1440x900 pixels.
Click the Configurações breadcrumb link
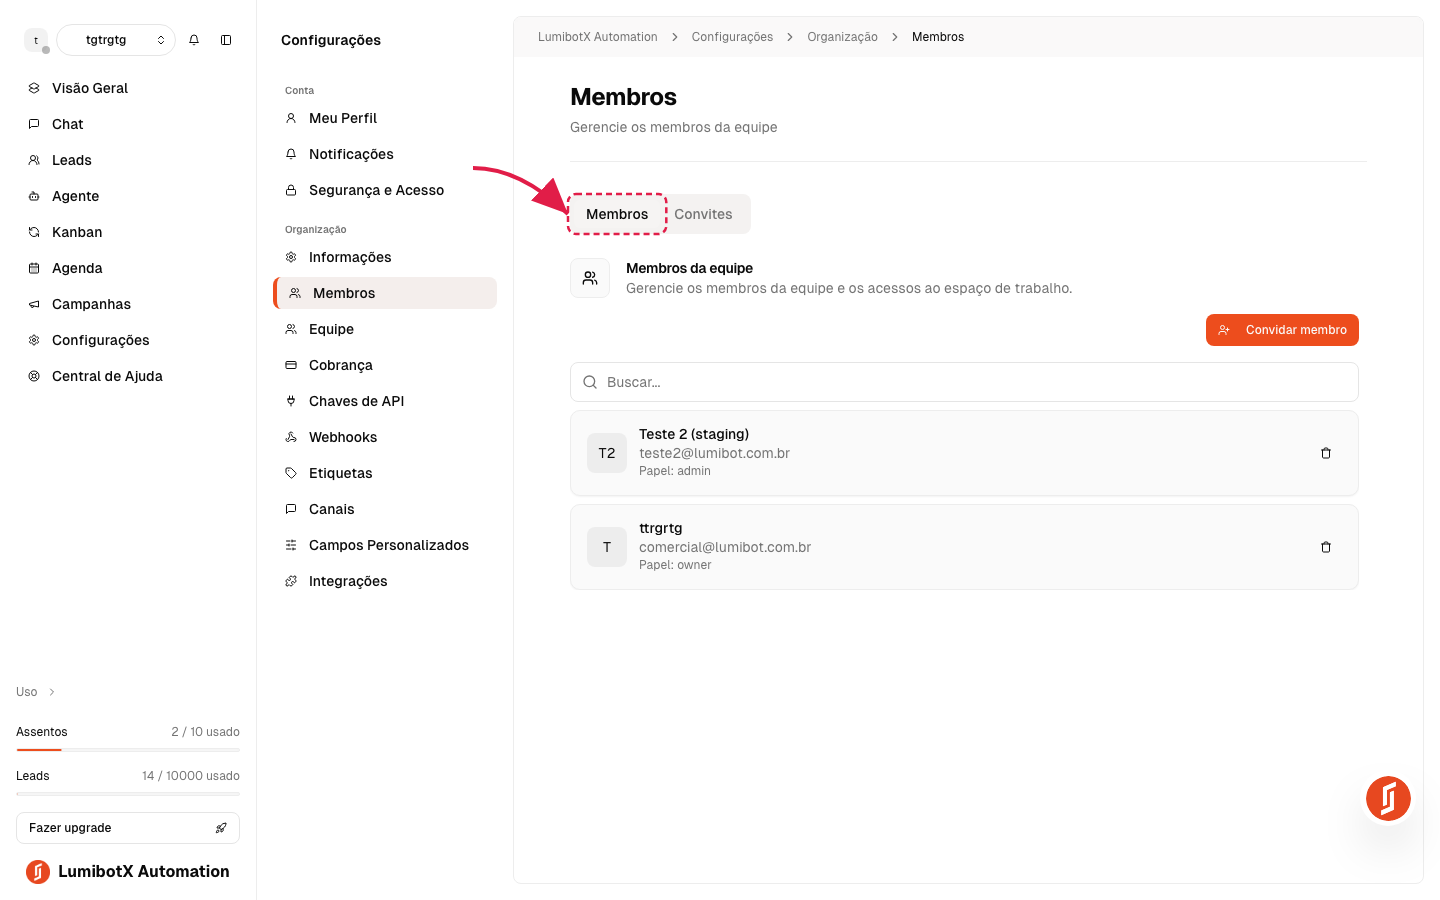coord(732,37)
